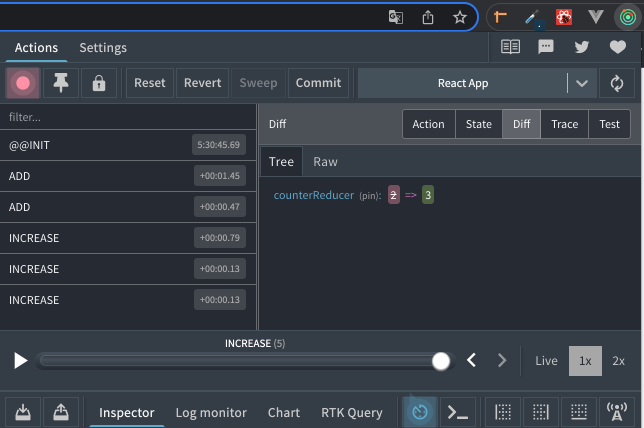Viewport: 644px width, 428px height.
Task: Show the Action view tab
Action: click(x=428, y=124)
